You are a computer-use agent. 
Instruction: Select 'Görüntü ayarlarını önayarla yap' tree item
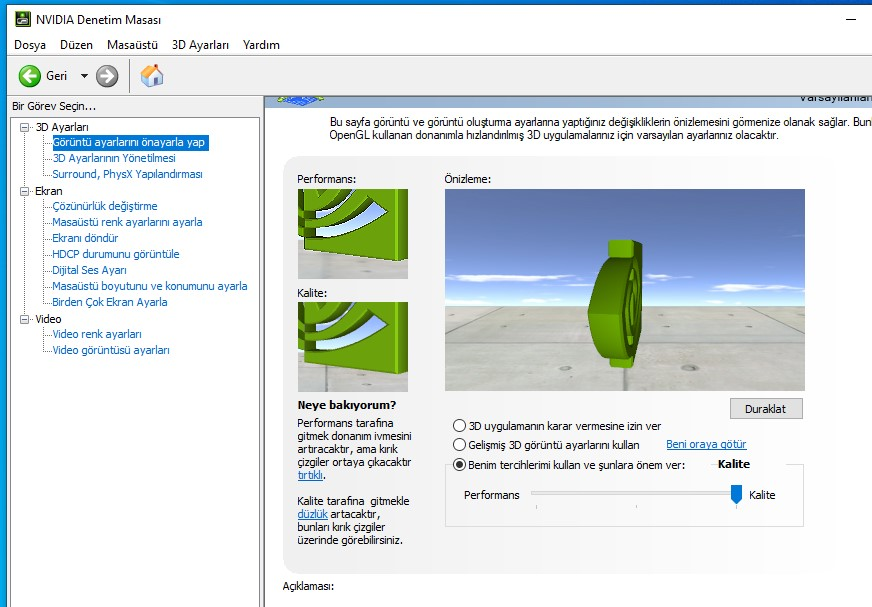(x=129, y=142)
